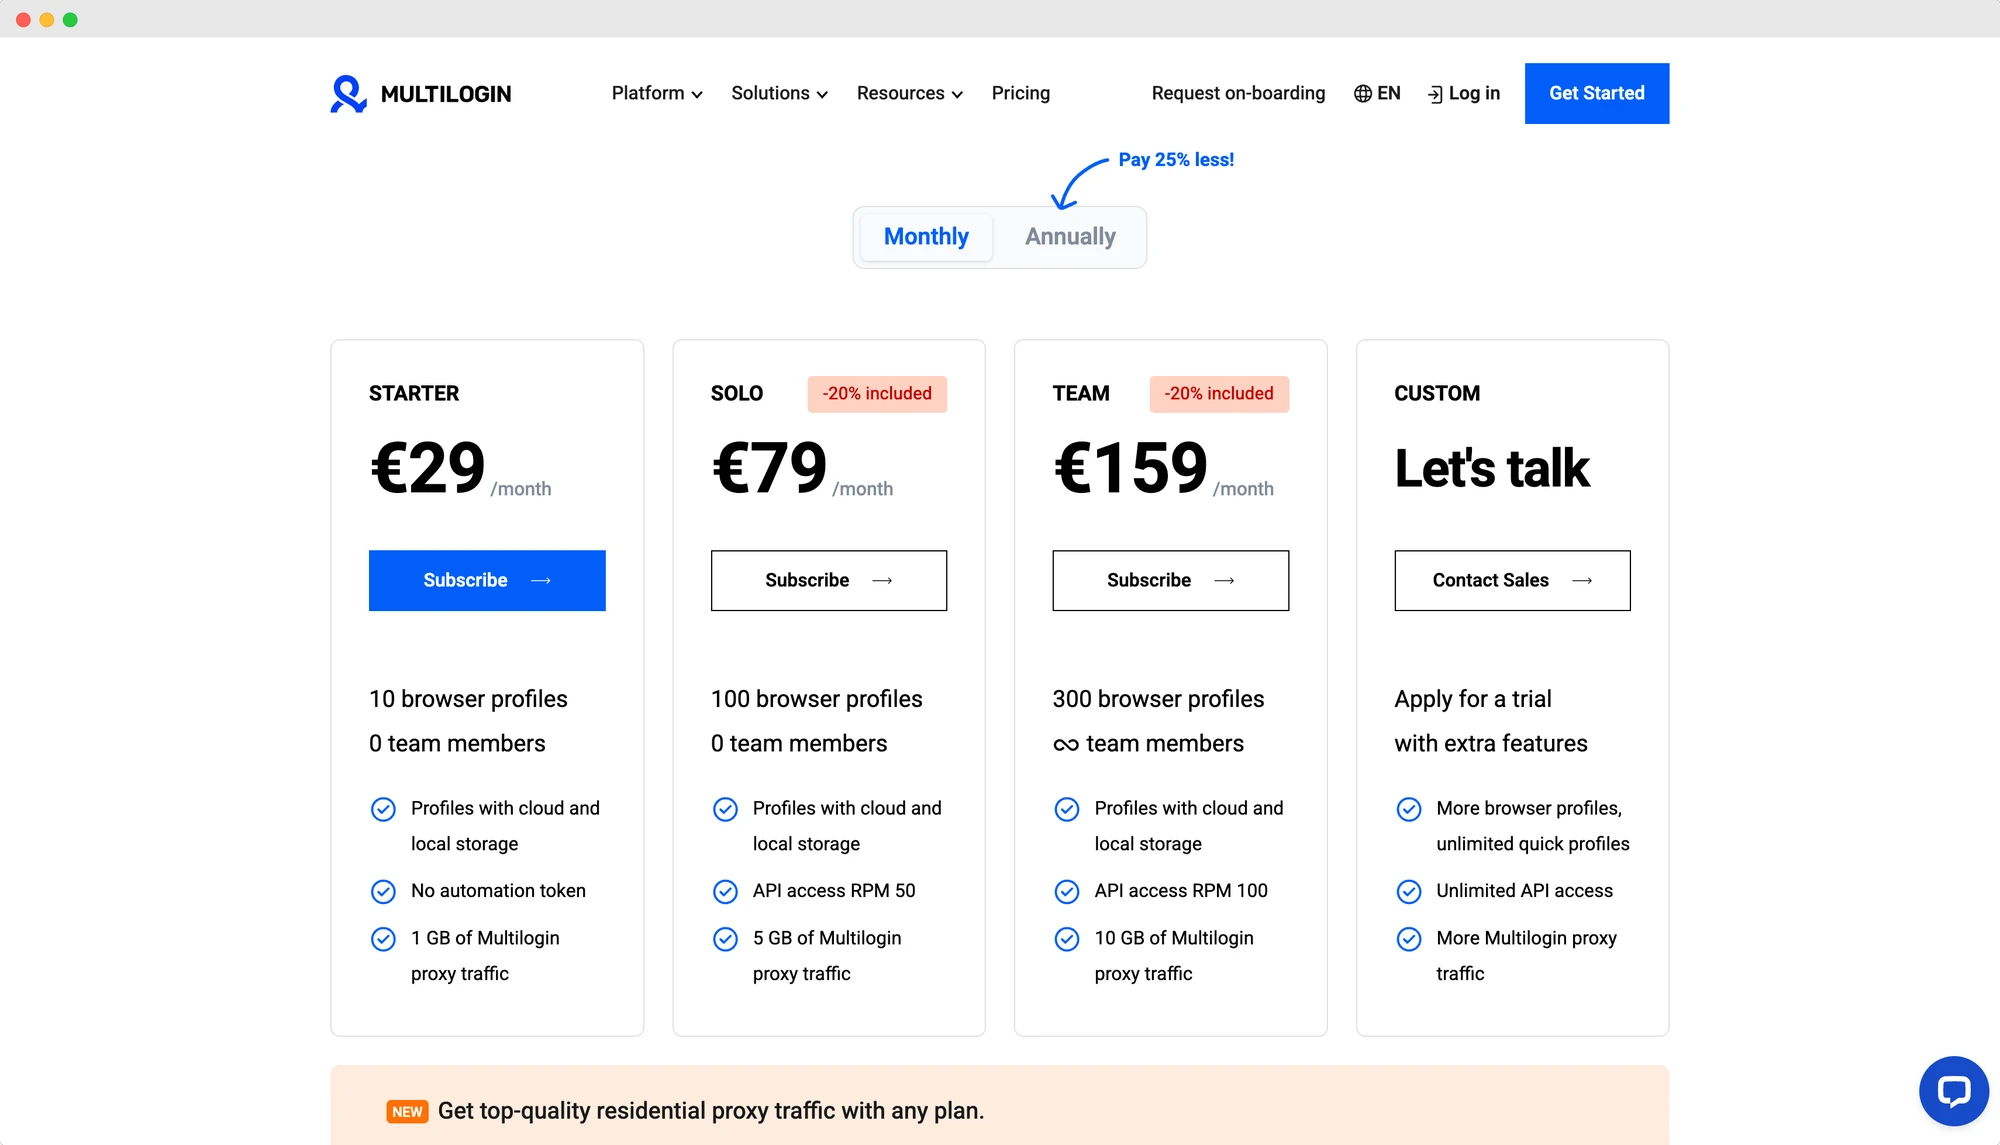The image size is (2000, 1145).
Task: Expand the Solutions dropdown menu
Action: tap(779, 93)
